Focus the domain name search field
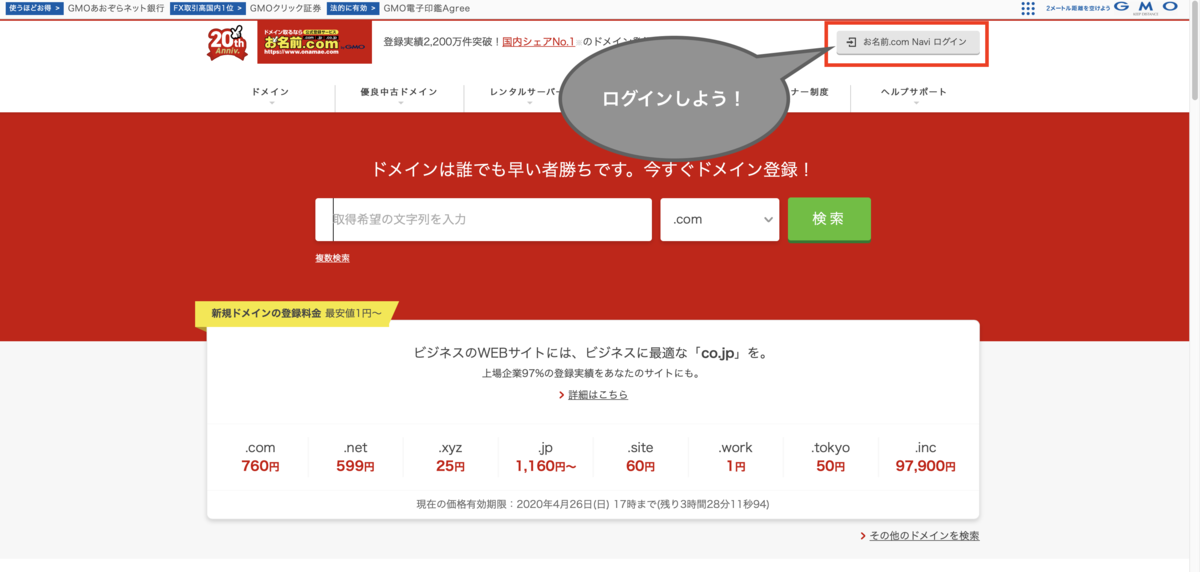The height and width of the screenshot is (572, 1200). click(x=484, y=219)
